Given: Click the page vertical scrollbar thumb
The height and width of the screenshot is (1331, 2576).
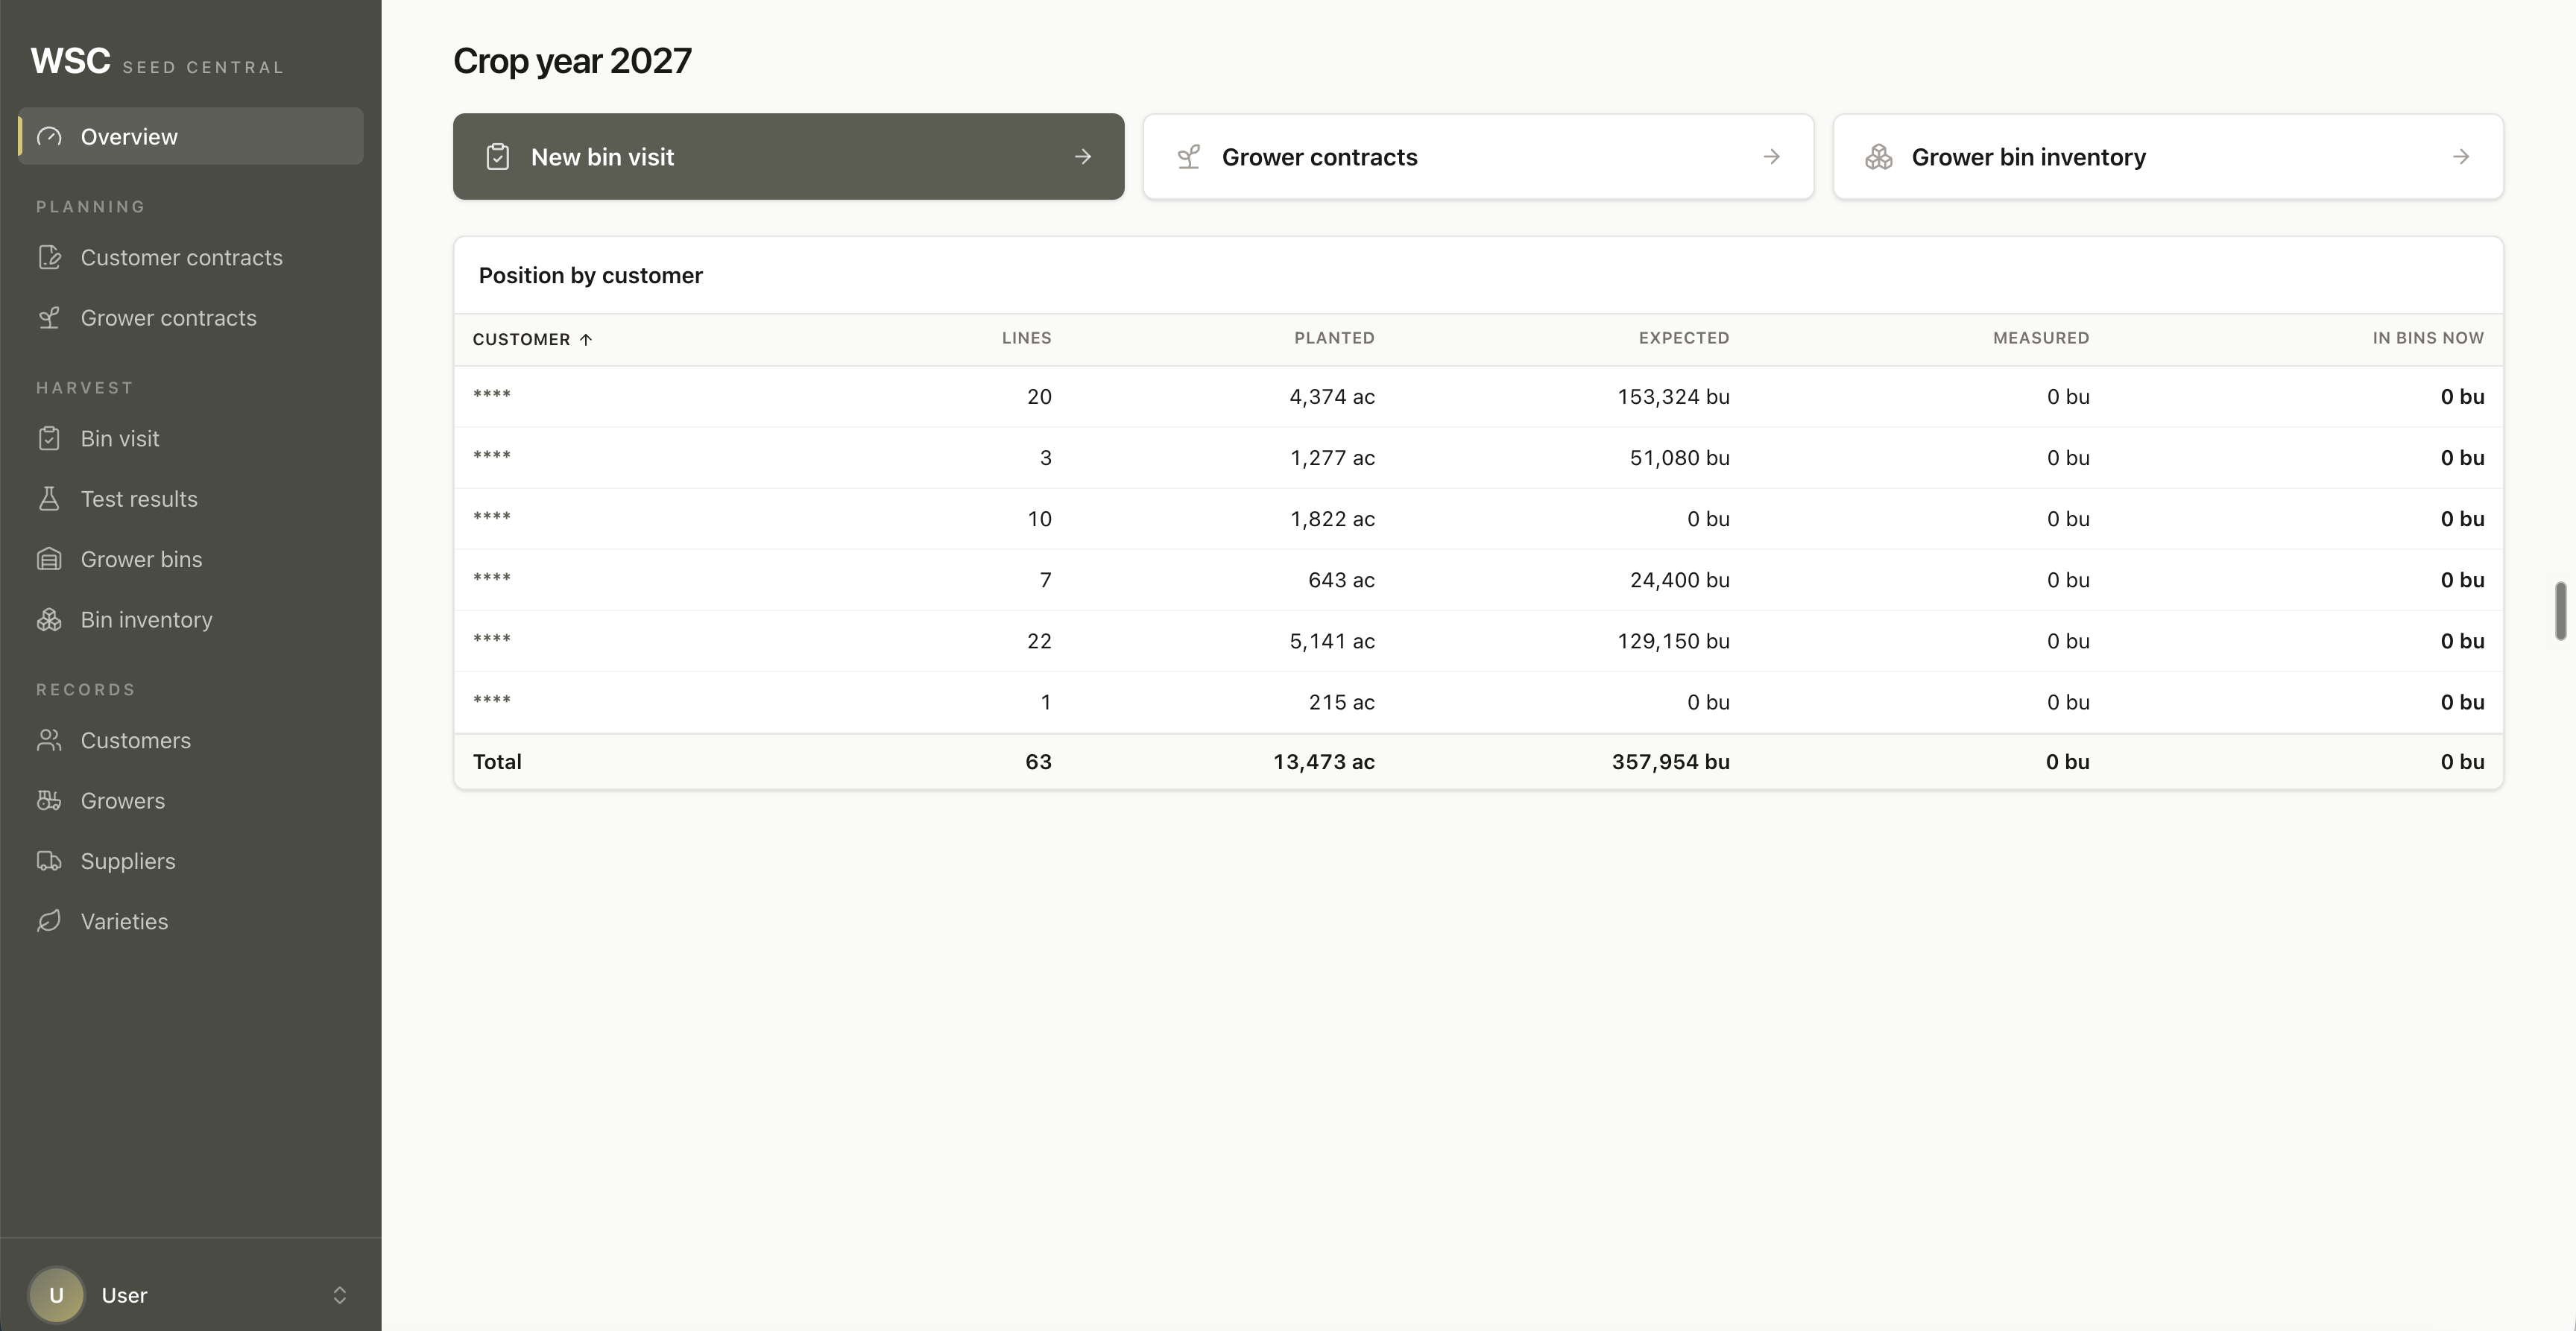Looking at the screenshot, I should 2560,610.
